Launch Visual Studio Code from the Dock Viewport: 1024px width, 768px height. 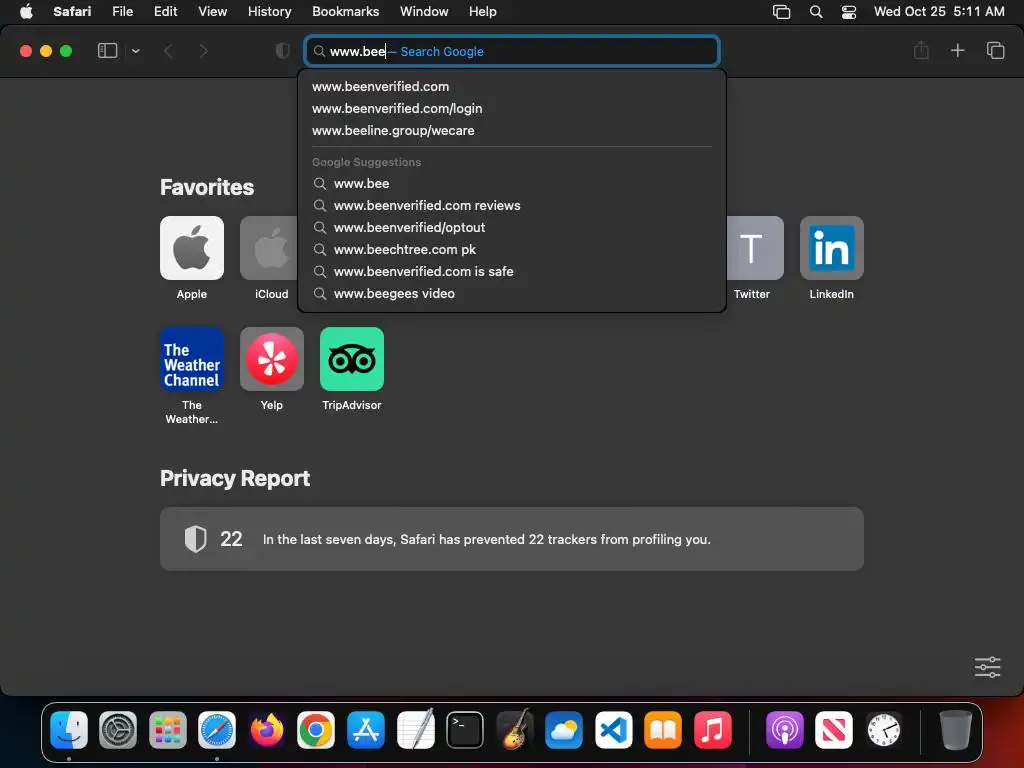pyautogui.click(x=613, y=729)
